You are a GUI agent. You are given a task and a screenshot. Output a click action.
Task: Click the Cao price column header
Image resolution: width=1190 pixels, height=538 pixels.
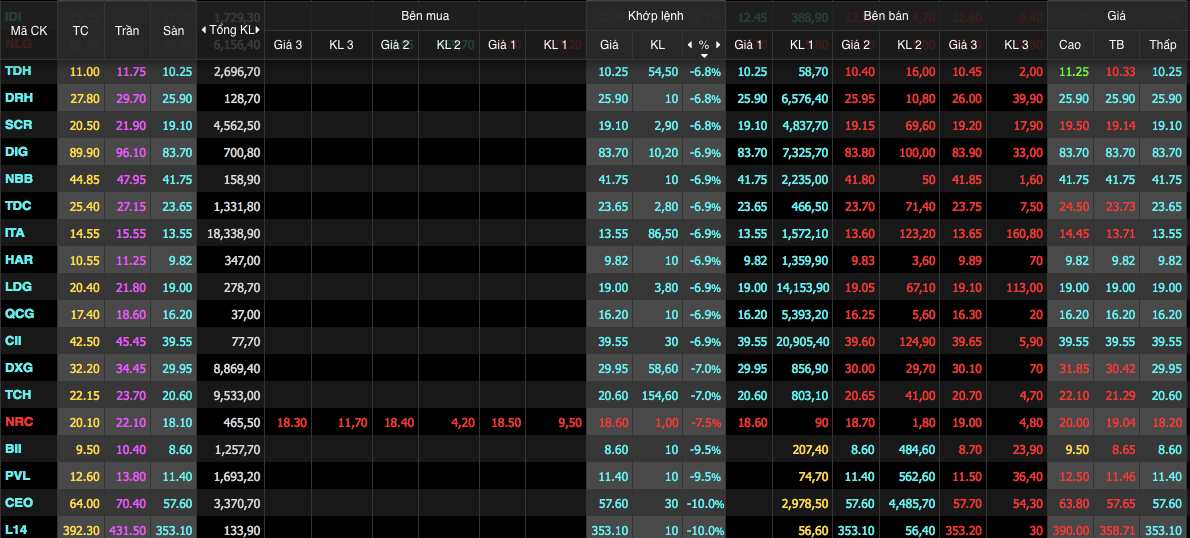[1070, 45]
